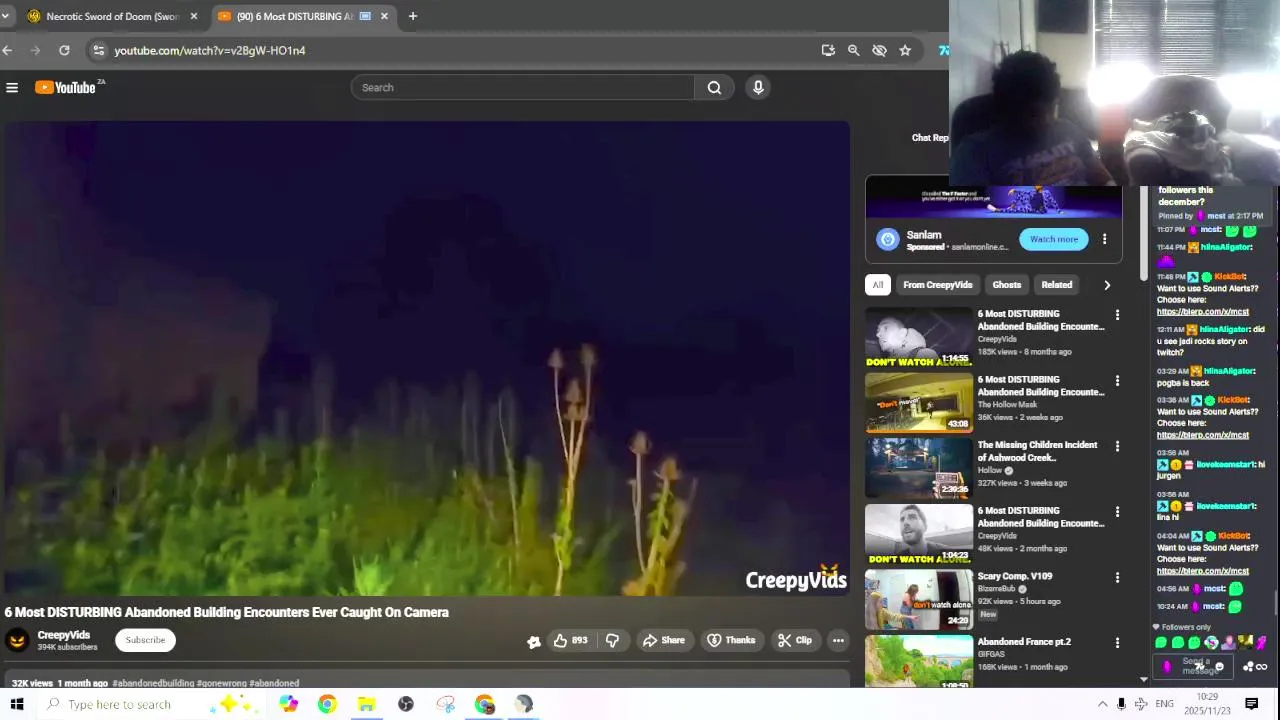This screenshot has height=720, width=1280.
Task: Click the #gonewrong hashtag
Action: point(221,683)
